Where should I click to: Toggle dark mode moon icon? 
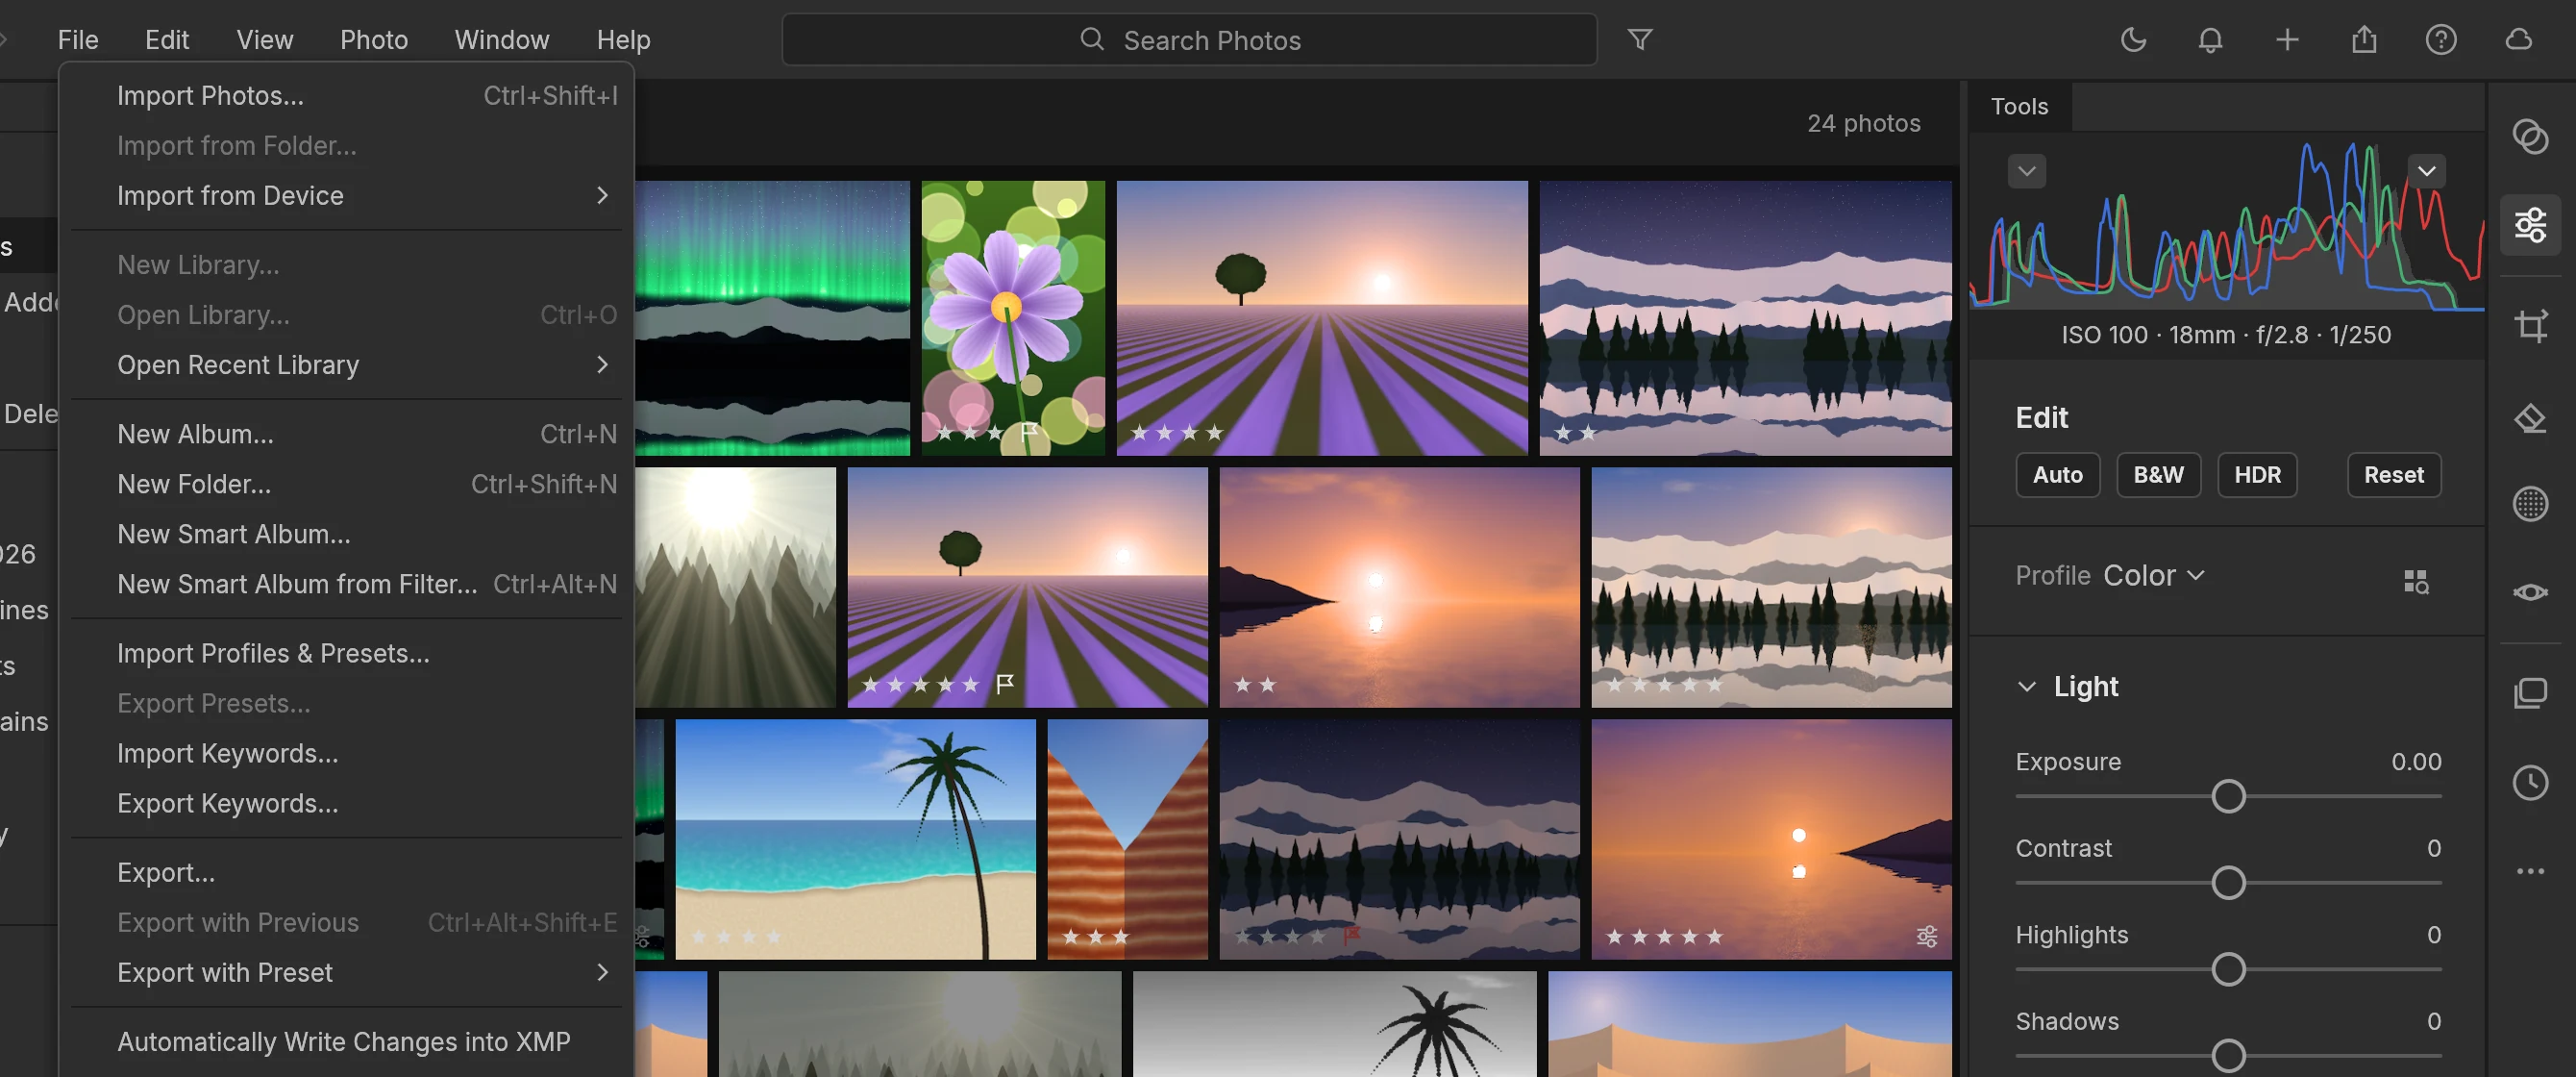tap(2133, 40)
